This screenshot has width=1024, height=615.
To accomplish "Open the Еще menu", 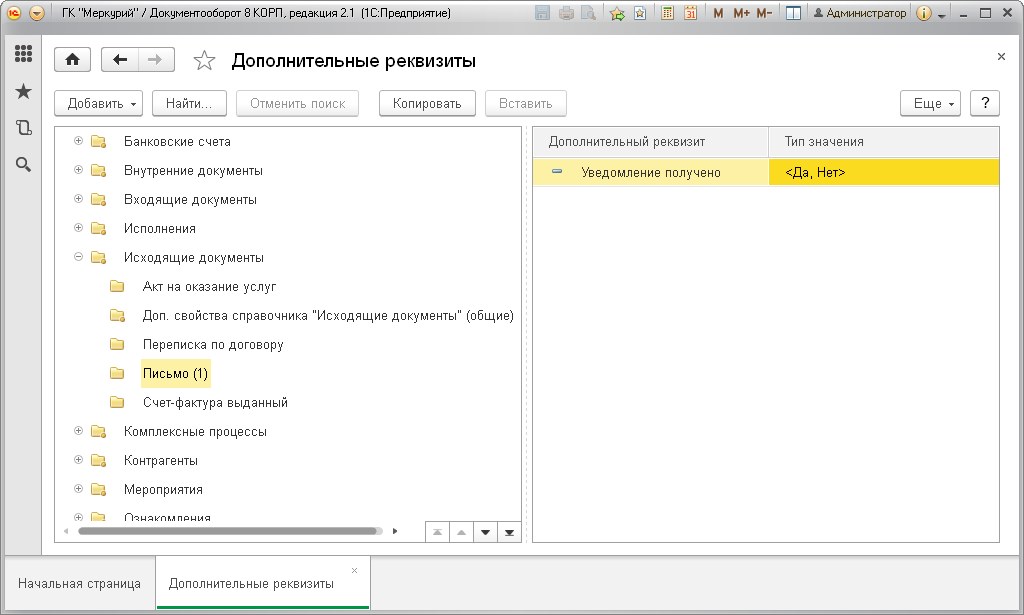I will [x=930, y=103].
